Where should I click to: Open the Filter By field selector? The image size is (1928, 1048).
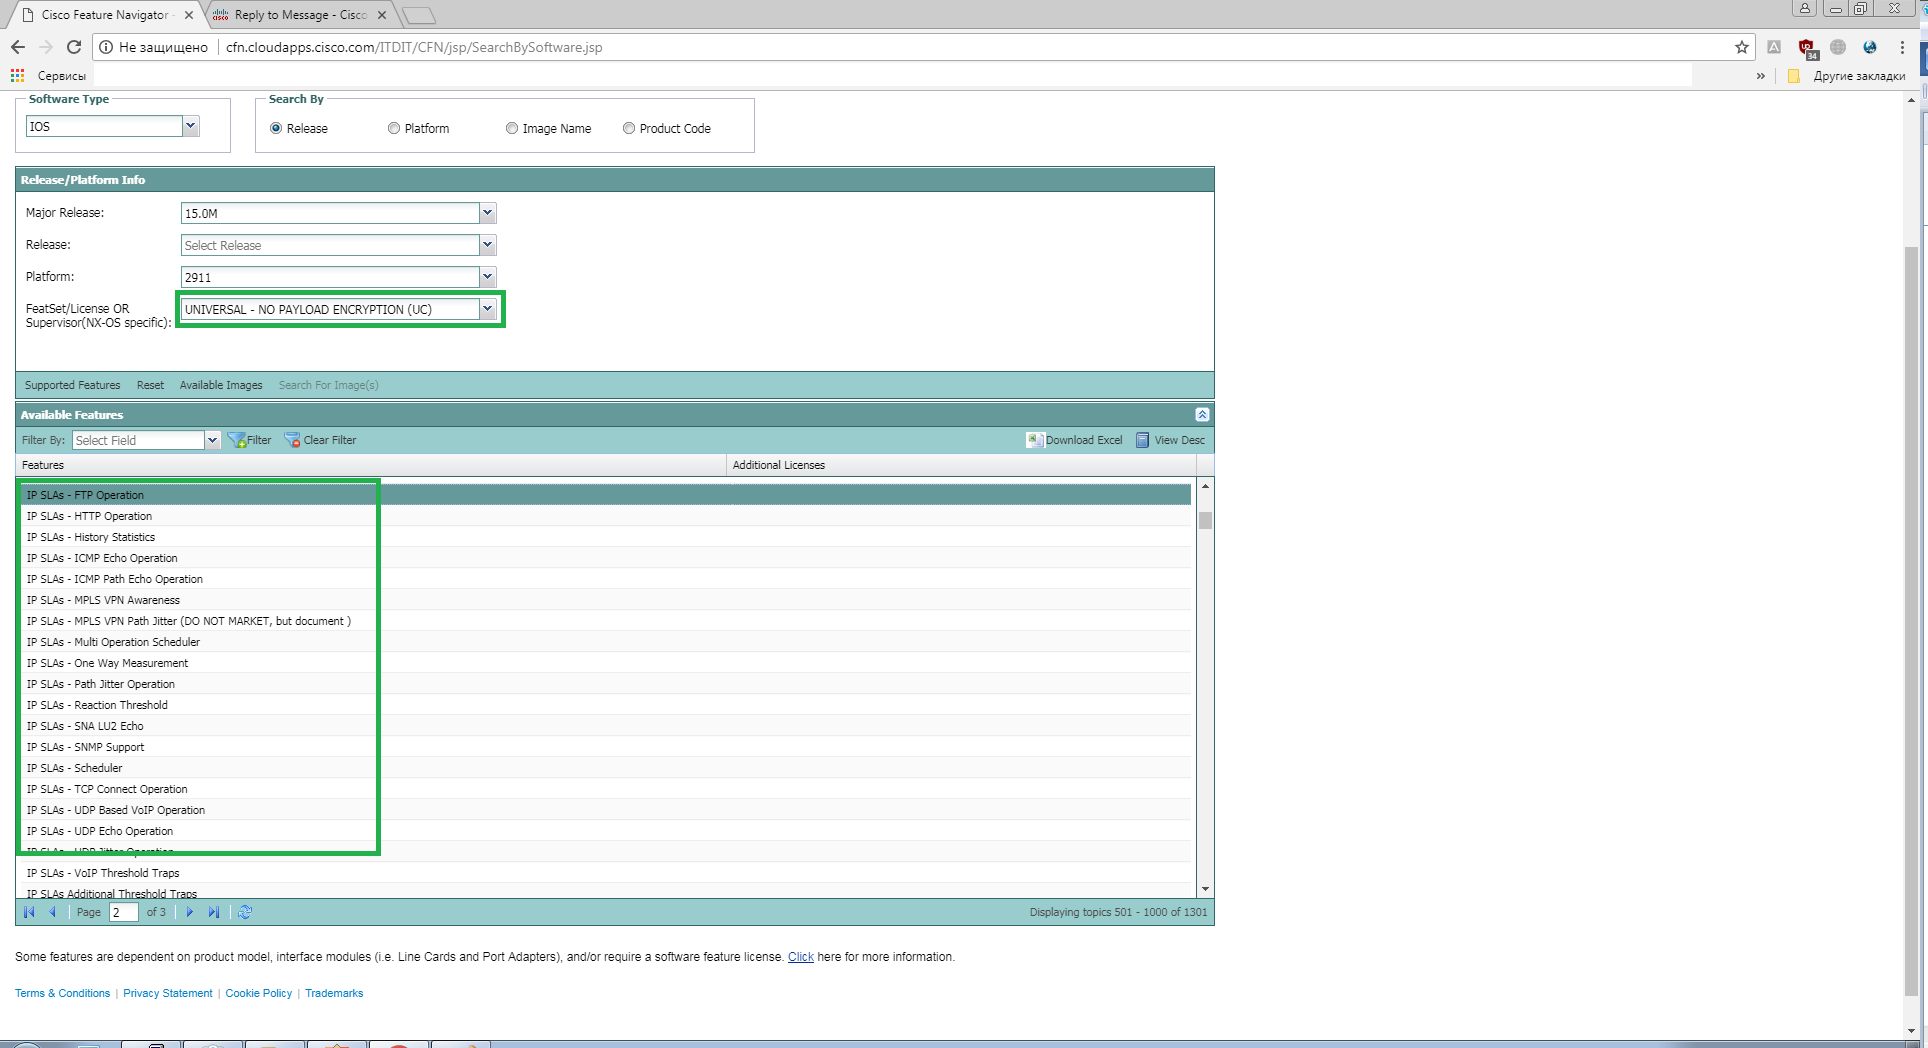[x=212, y=440]
